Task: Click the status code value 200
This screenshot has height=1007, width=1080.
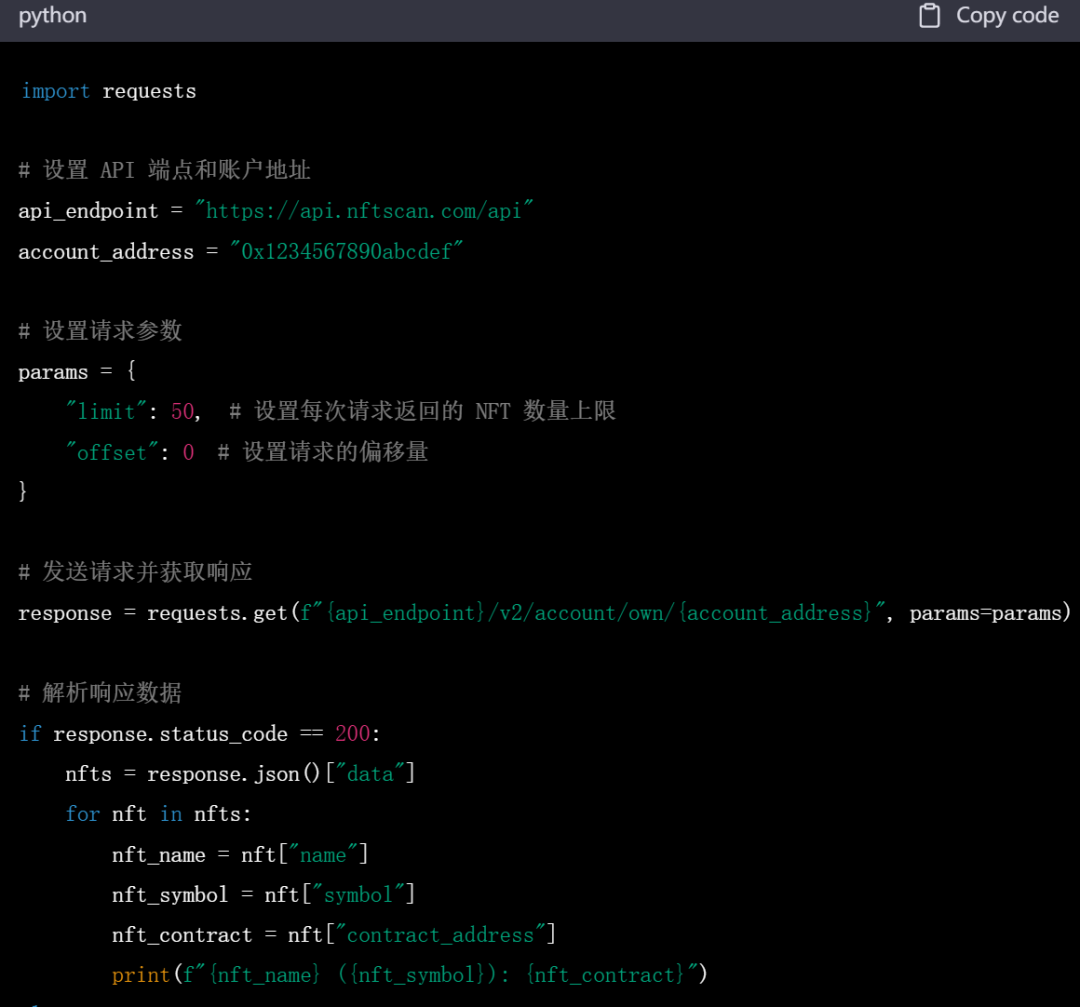Action: tap(353, 734)
